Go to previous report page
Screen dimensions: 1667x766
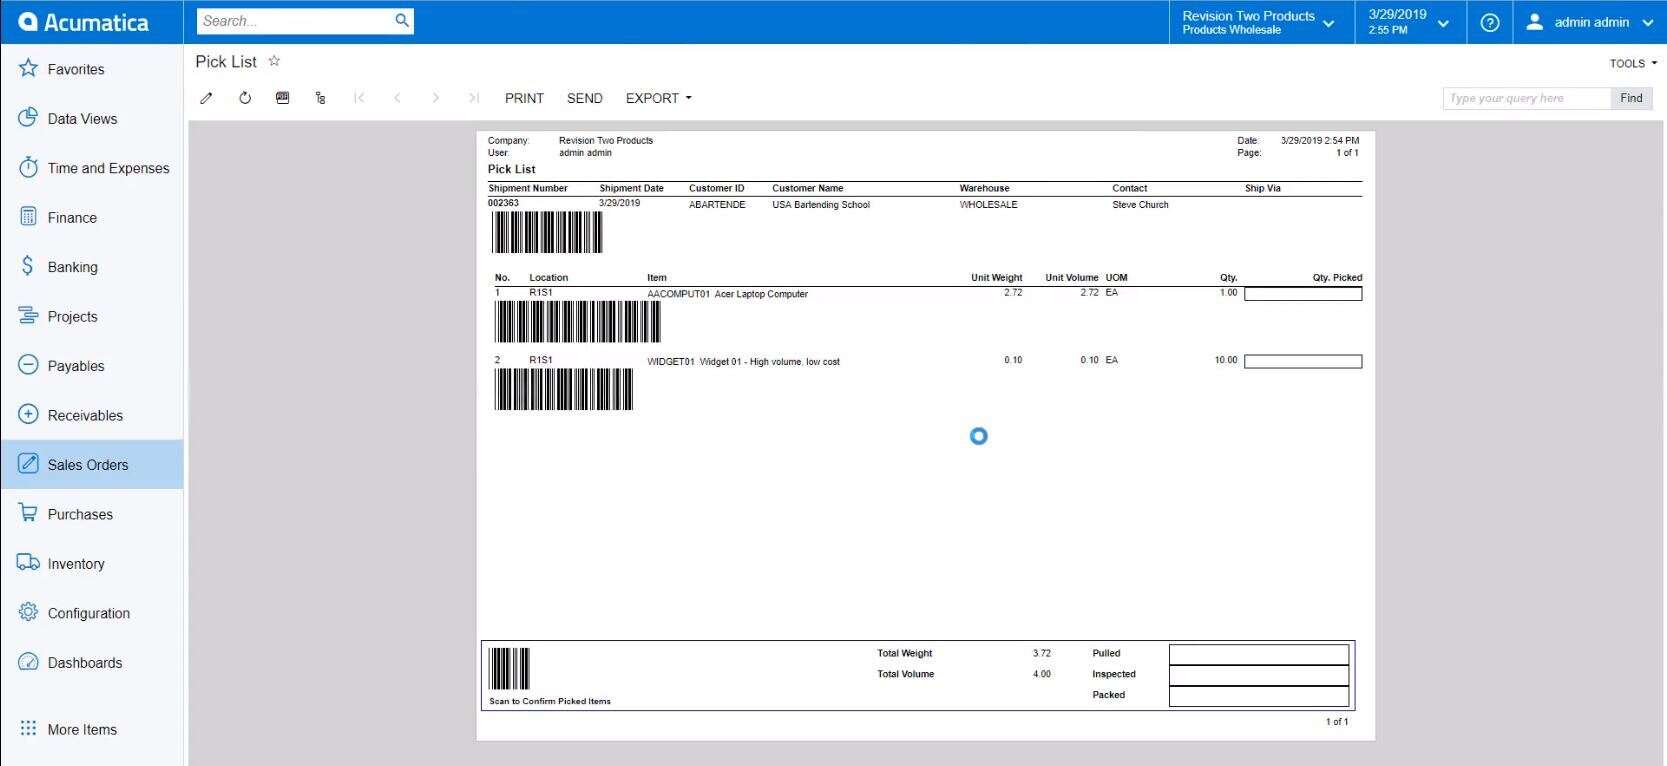[x=397, y=98]
